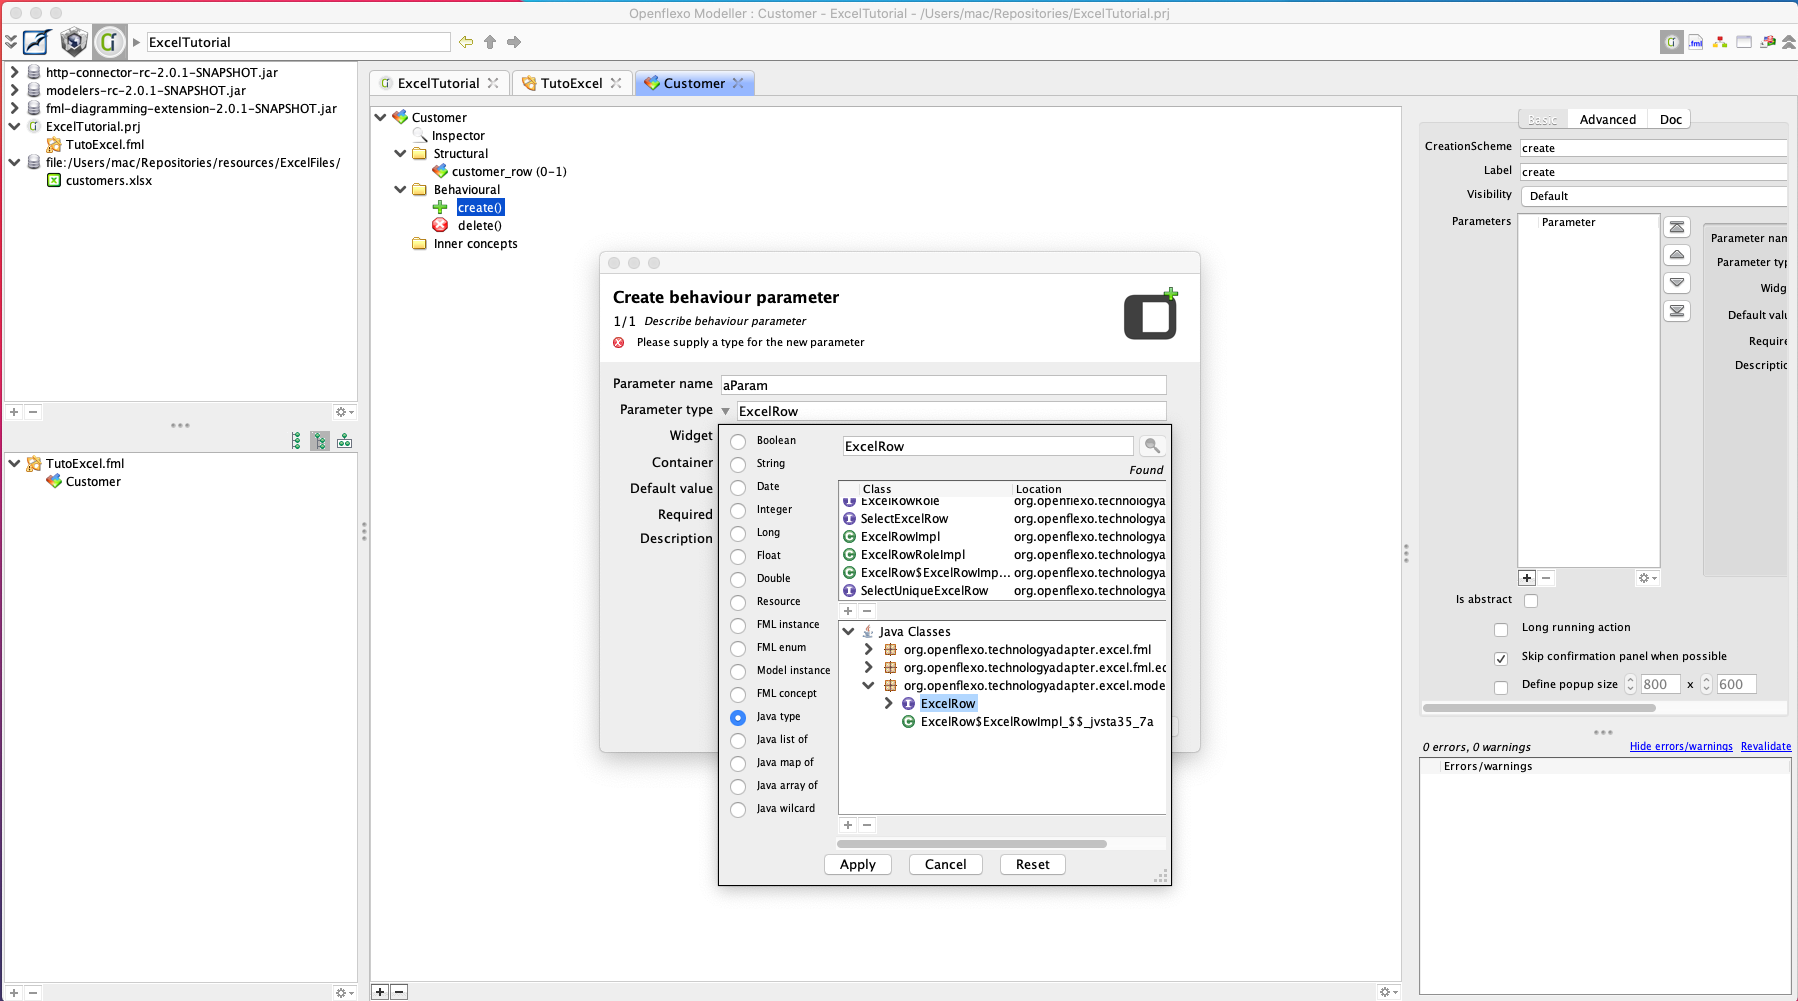Click the selected middle hierarchy view icon
This screenshot has height=1001, width=1798.
320,441
